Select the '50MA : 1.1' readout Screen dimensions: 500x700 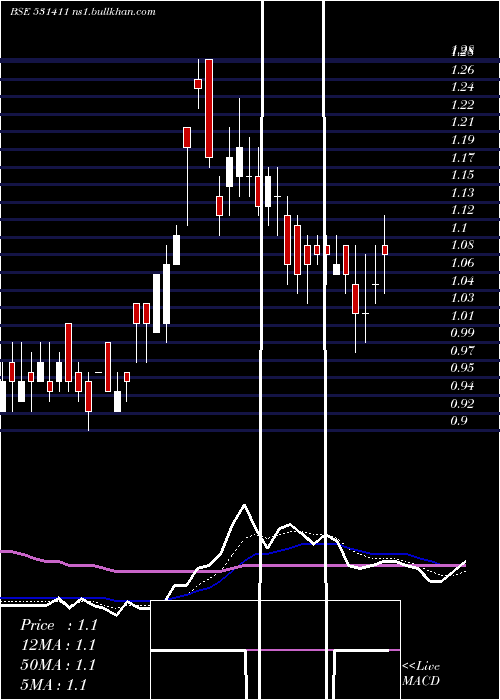tap(58, 665)
